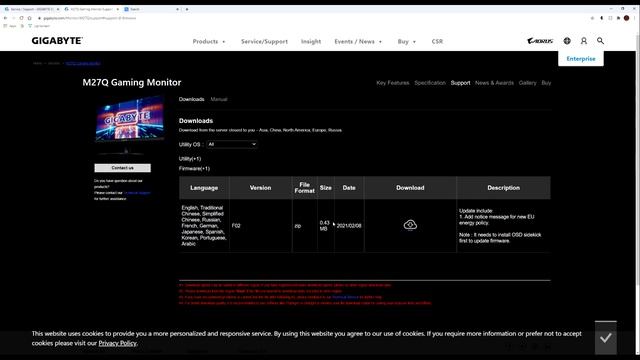Click the M27Q breadcrumb link
640x360 pixels.
pyautogui.click(x=83, y=63)
